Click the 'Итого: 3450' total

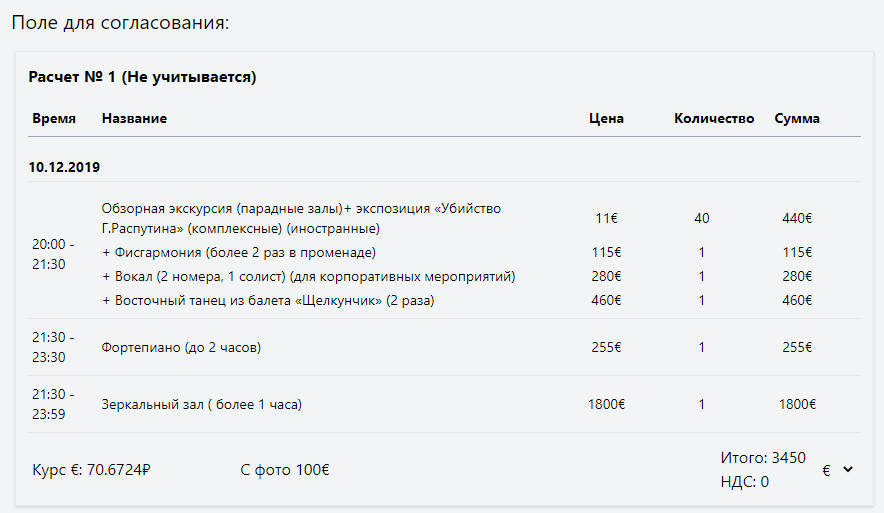(763, 458)
